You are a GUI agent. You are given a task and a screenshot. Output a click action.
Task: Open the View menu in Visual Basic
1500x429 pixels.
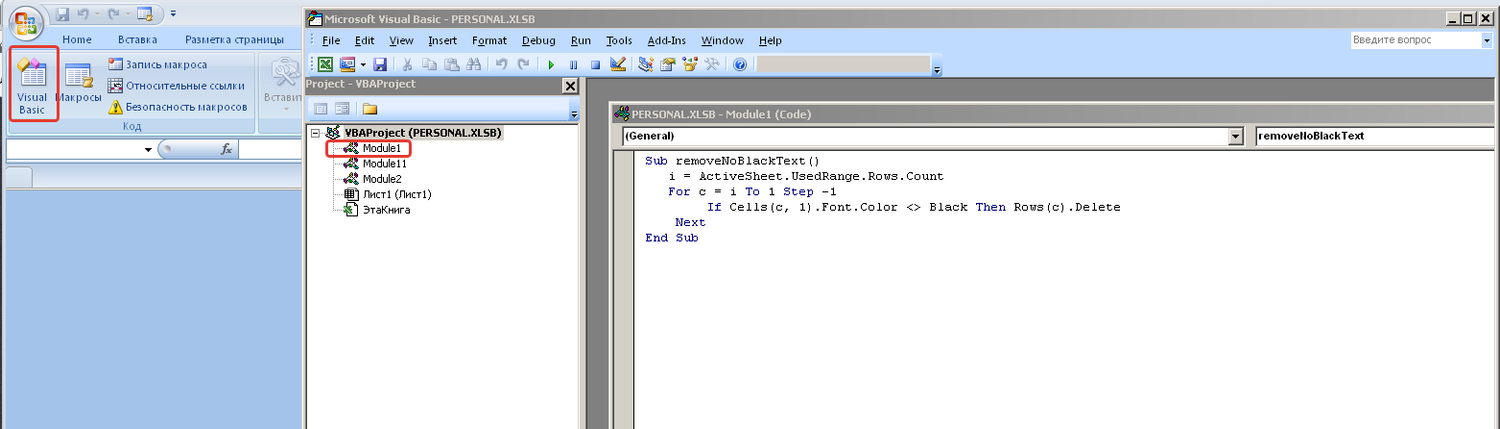point(401,41)
